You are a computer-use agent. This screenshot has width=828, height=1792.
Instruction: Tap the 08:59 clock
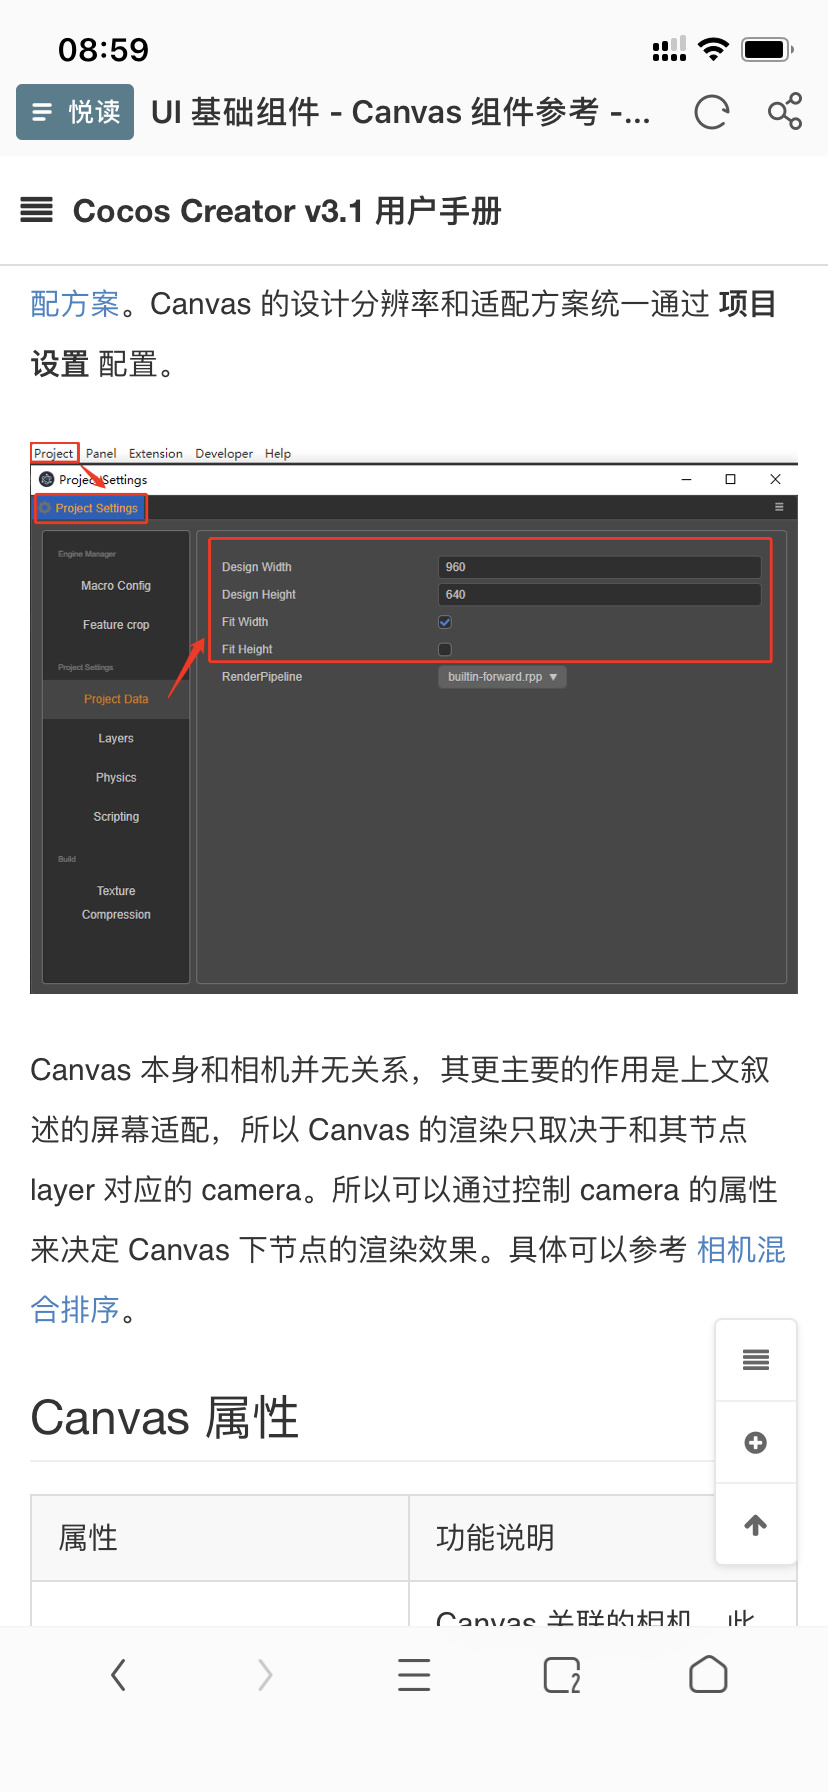click(103, 49)
